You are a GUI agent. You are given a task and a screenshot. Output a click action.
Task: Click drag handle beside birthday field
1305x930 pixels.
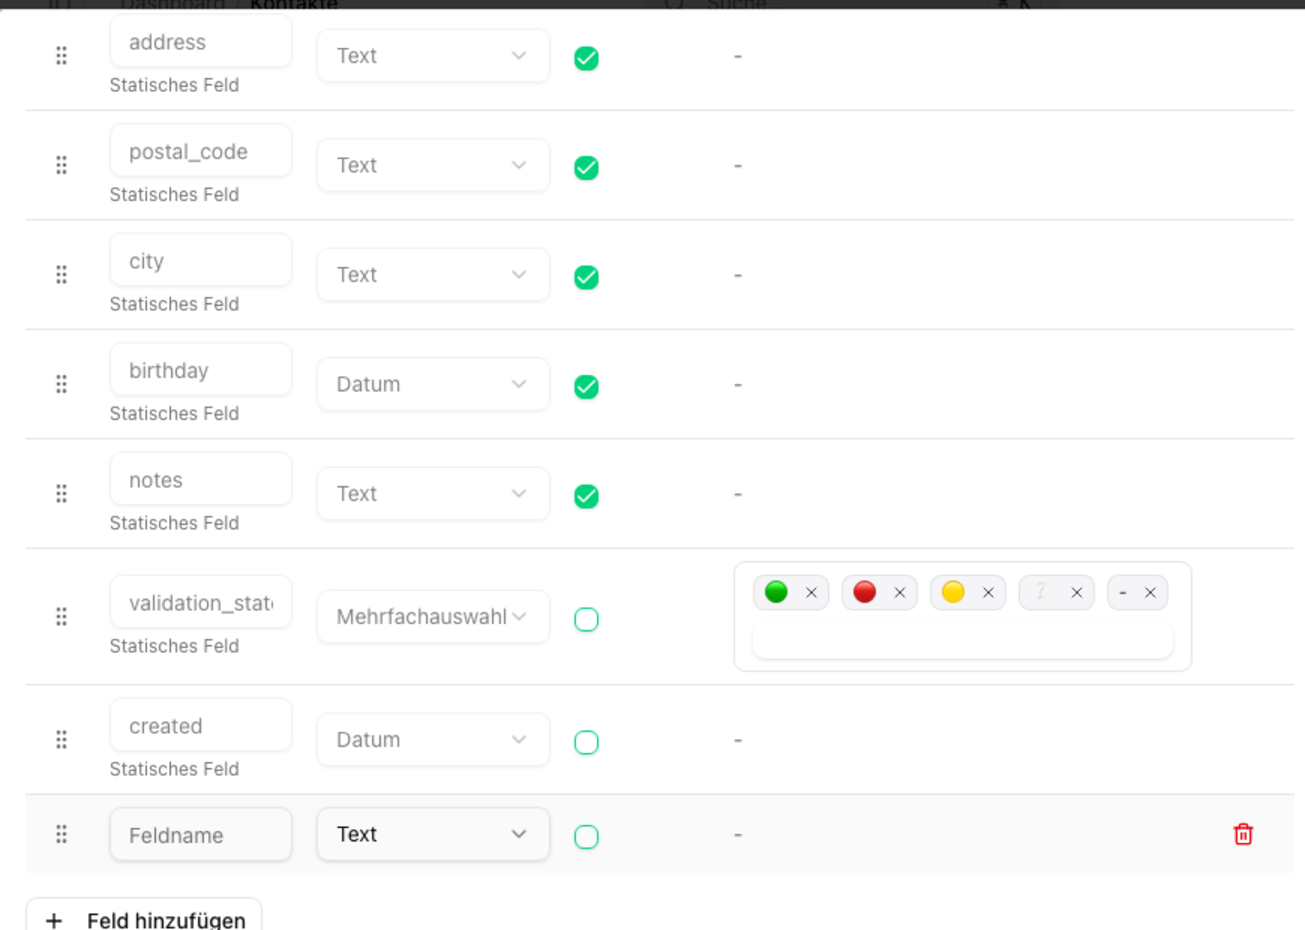pos(61,384)
